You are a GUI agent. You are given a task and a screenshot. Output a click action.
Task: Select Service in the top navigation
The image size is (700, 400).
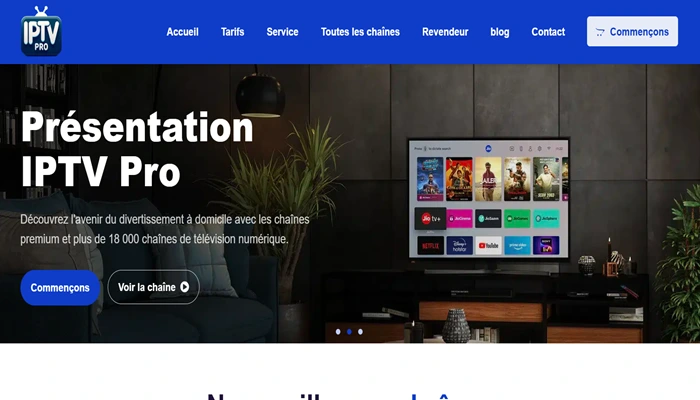282,32
